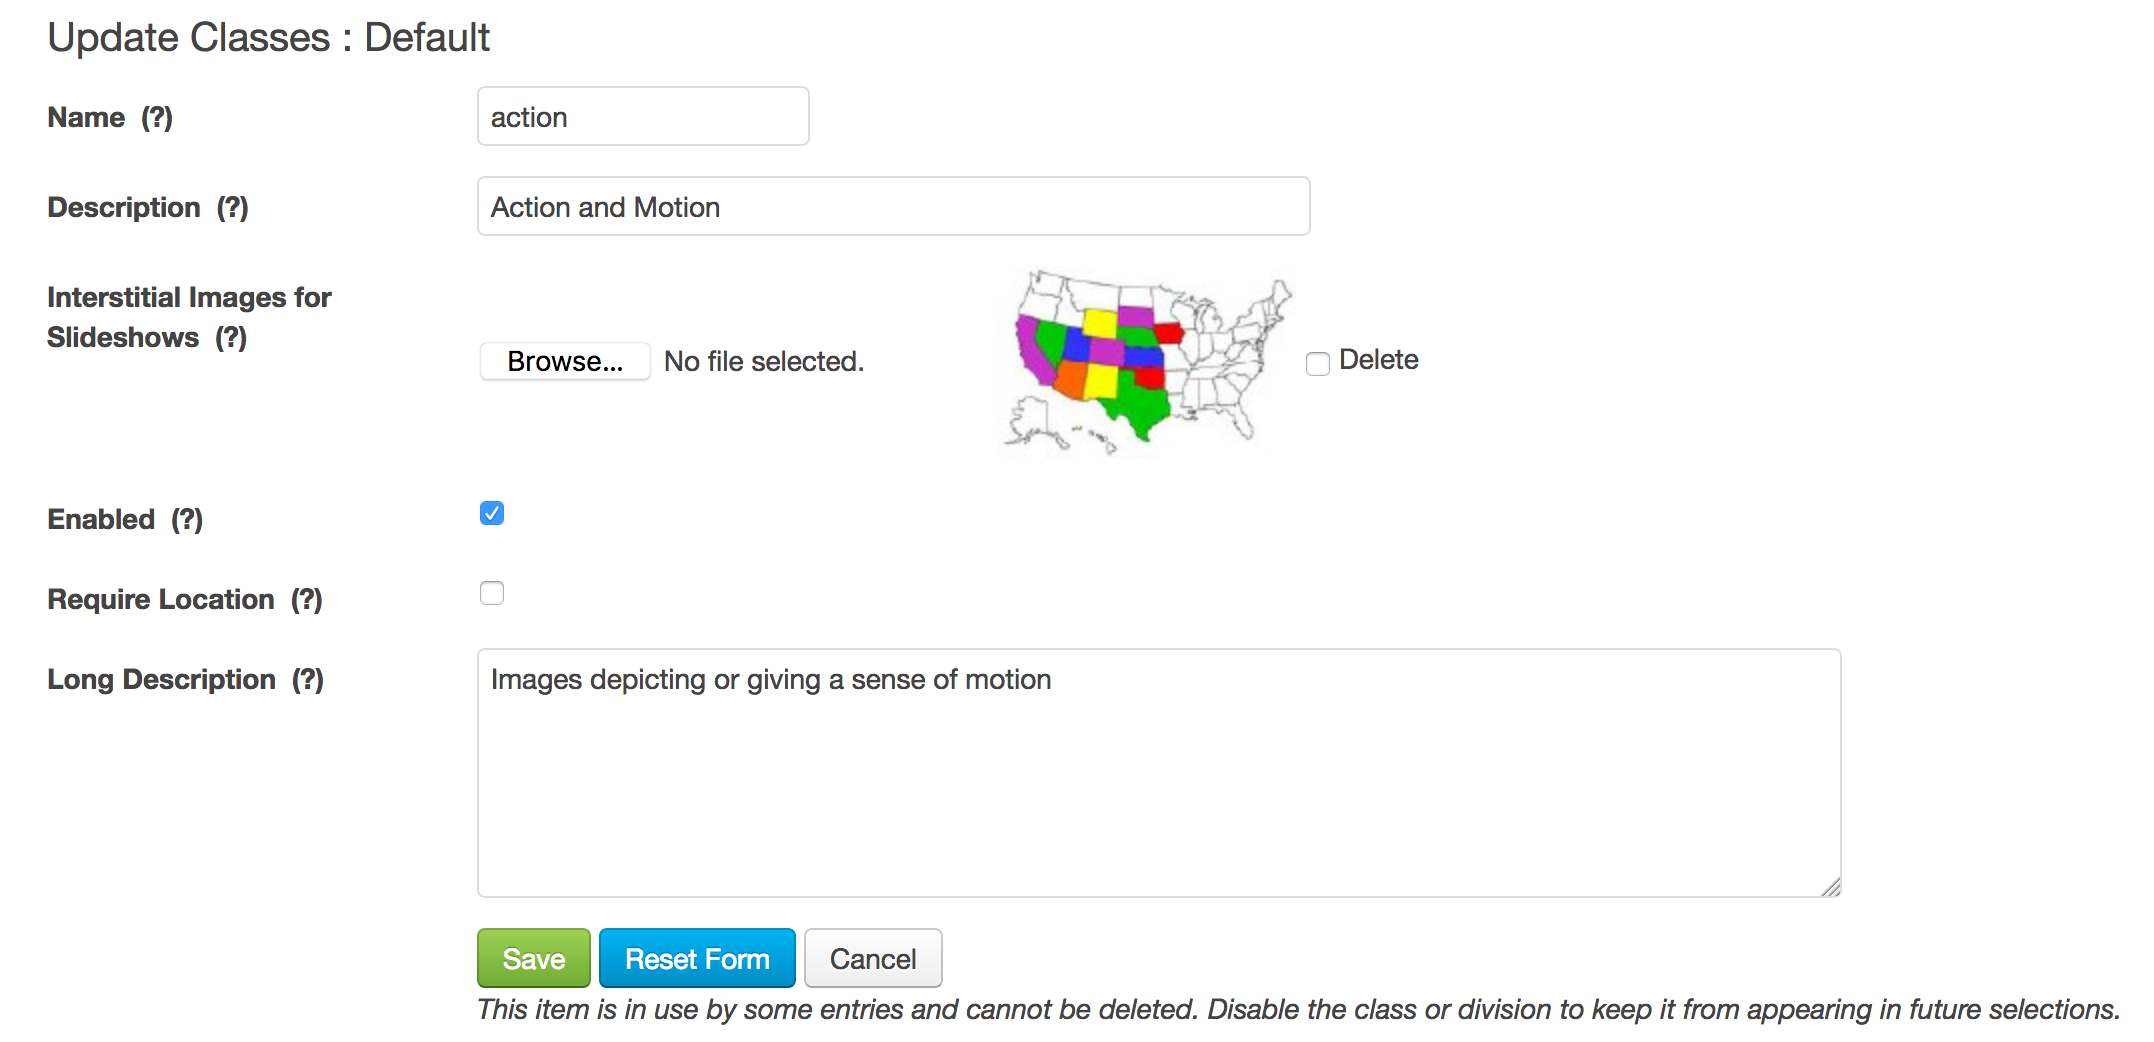
Task: Click the Long Description textarea resize handle
Action: coord(1831,887)
